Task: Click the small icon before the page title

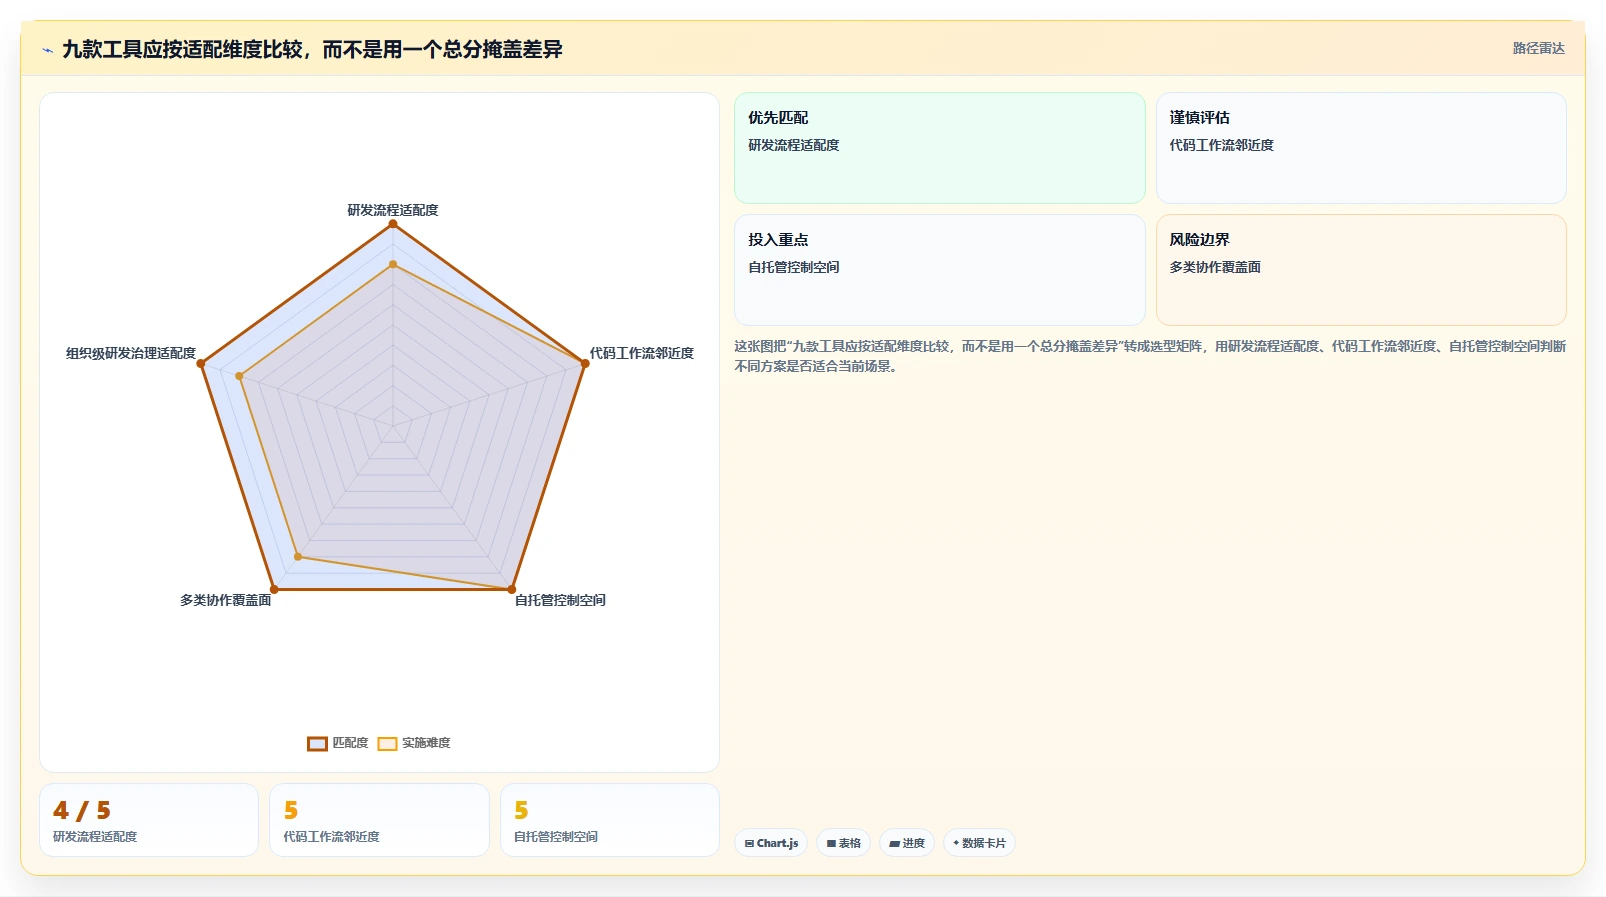Action: click(47, 50)
